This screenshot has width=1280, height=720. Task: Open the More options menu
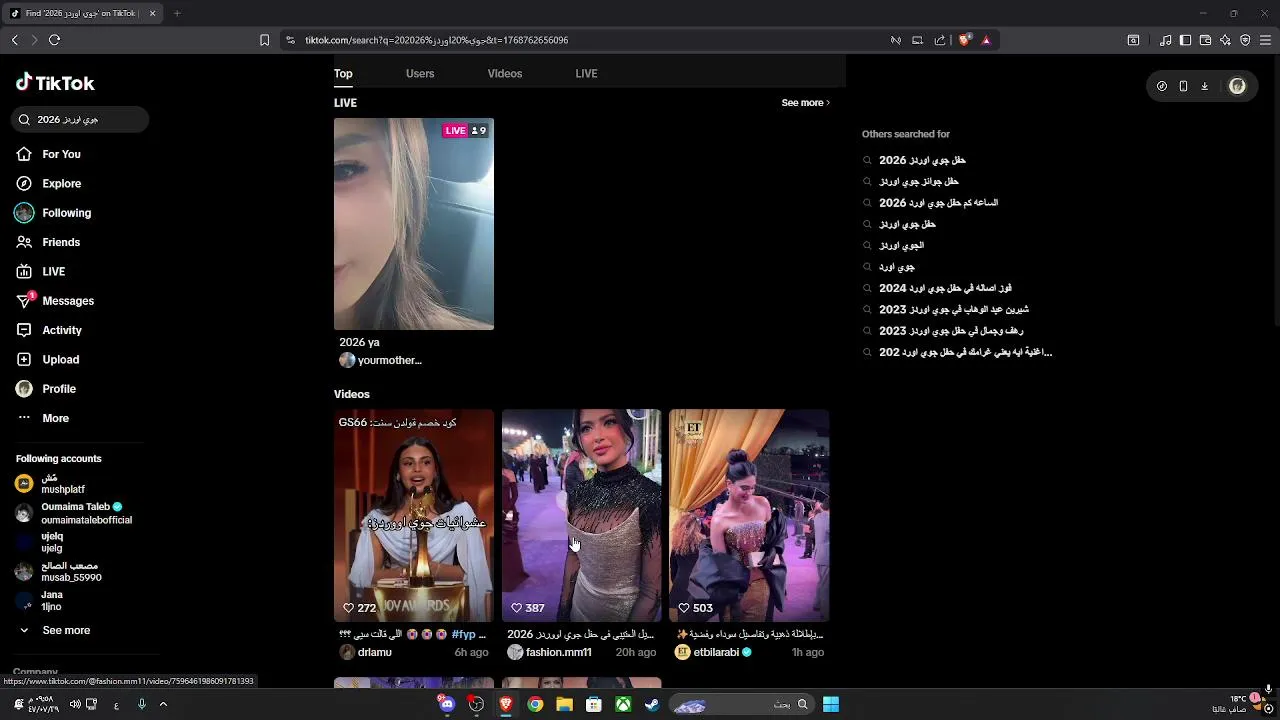tap(42, 418)
